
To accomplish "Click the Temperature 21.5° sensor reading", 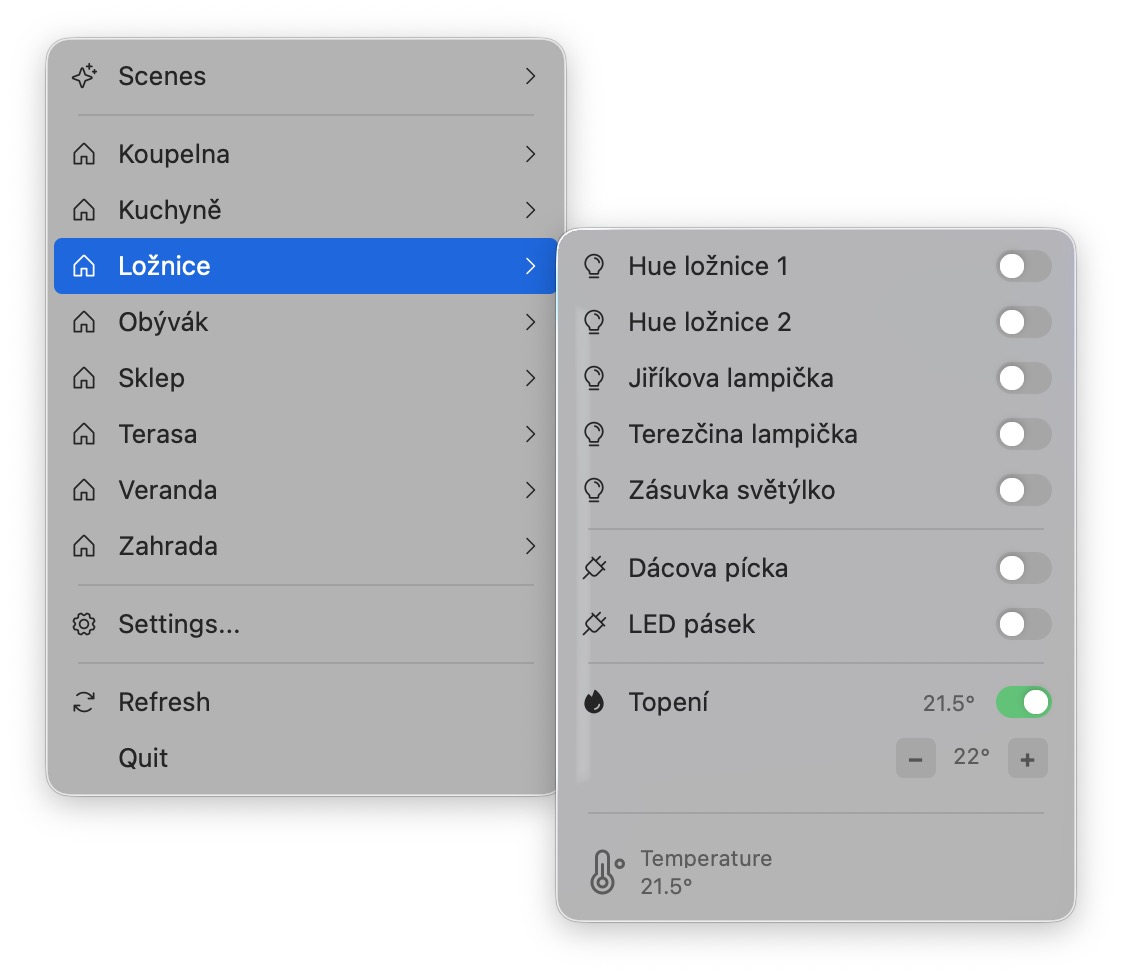I will pos(706,871).
